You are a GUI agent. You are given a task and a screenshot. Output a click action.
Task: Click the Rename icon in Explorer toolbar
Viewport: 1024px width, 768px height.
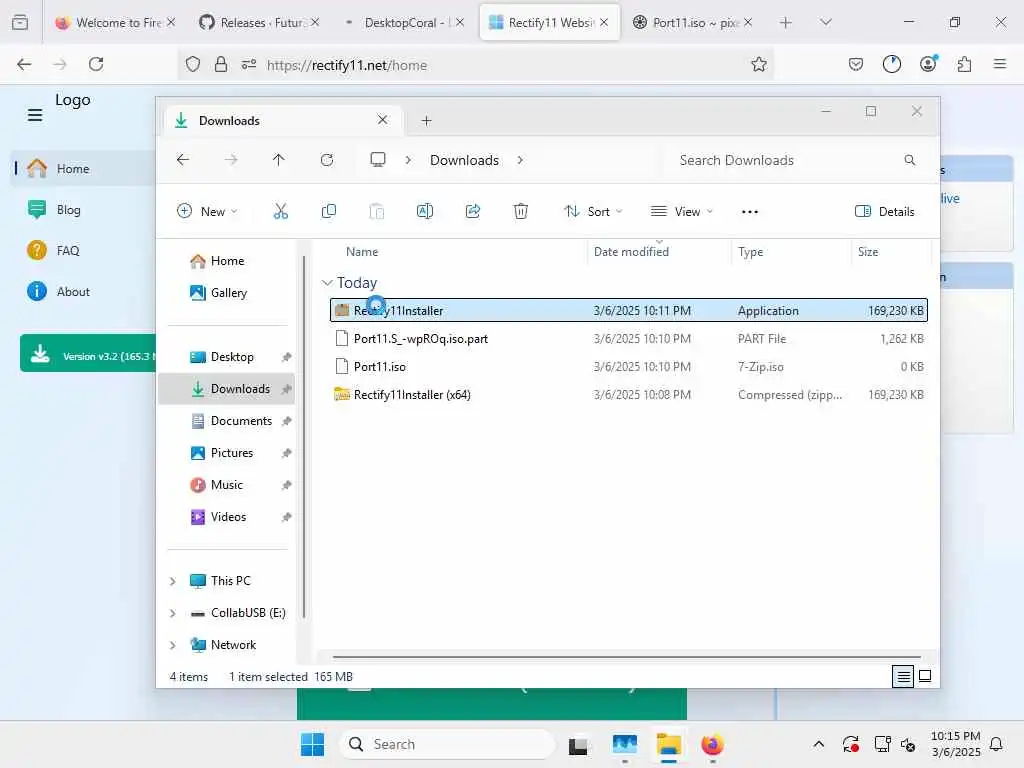[424, 211]
